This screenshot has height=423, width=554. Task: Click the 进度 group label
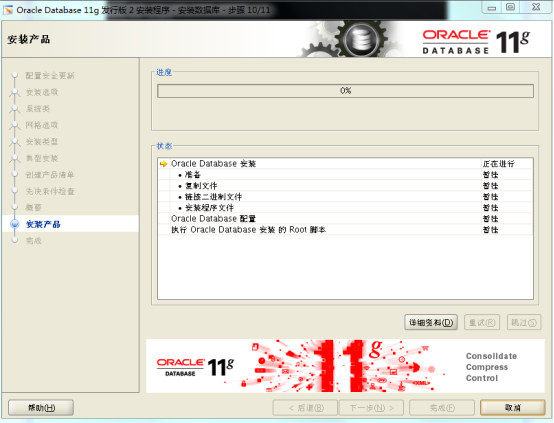(x=164, y=72)
